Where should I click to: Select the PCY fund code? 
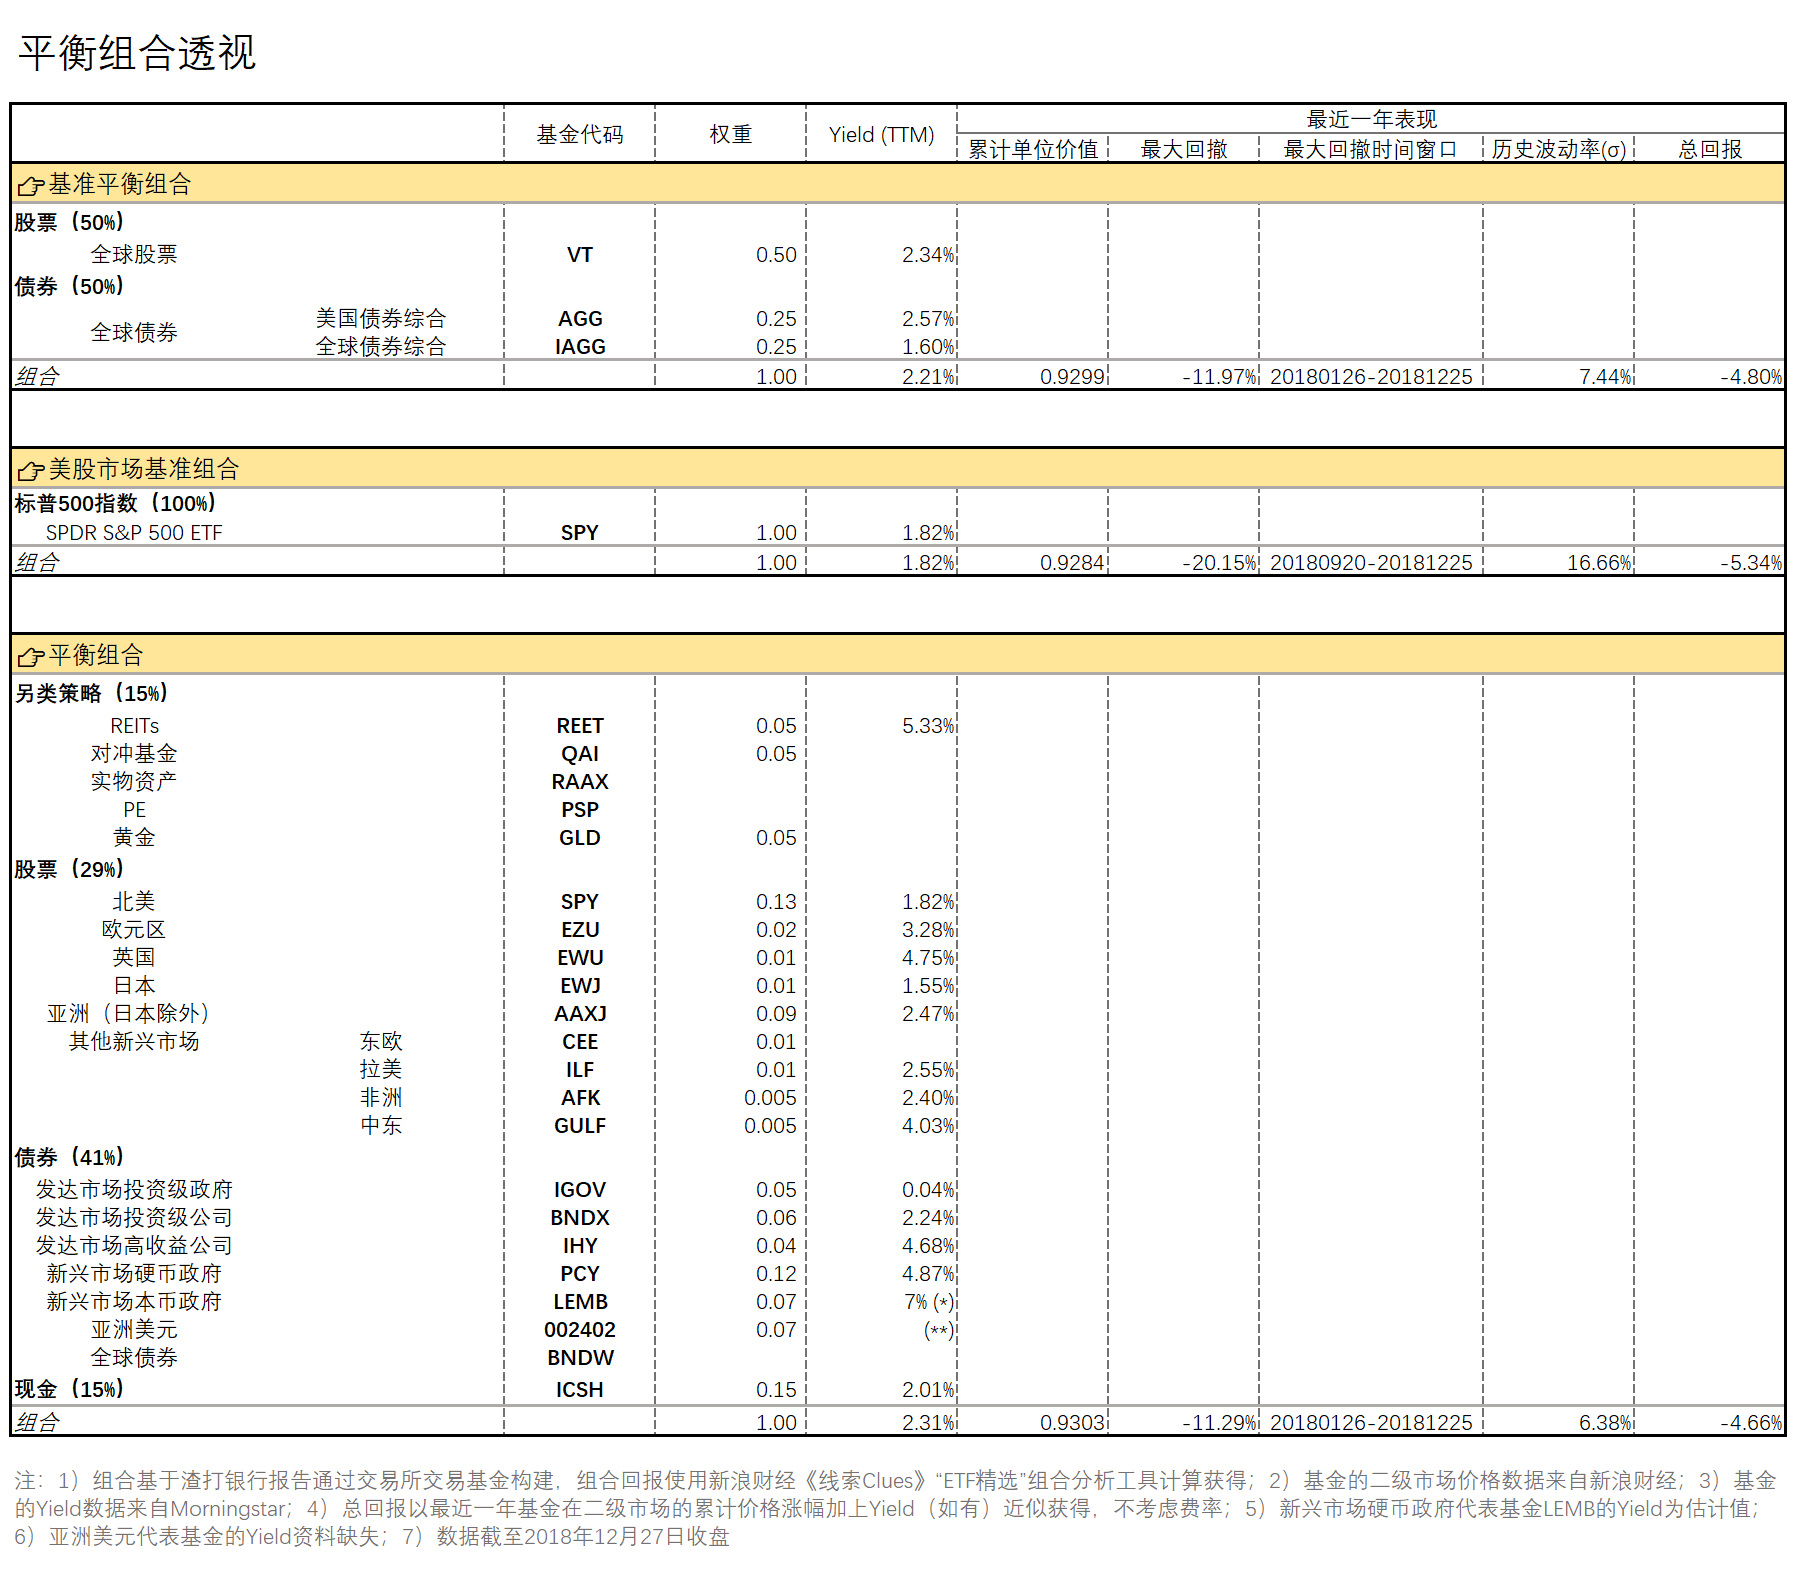[x=580, y=1274]
